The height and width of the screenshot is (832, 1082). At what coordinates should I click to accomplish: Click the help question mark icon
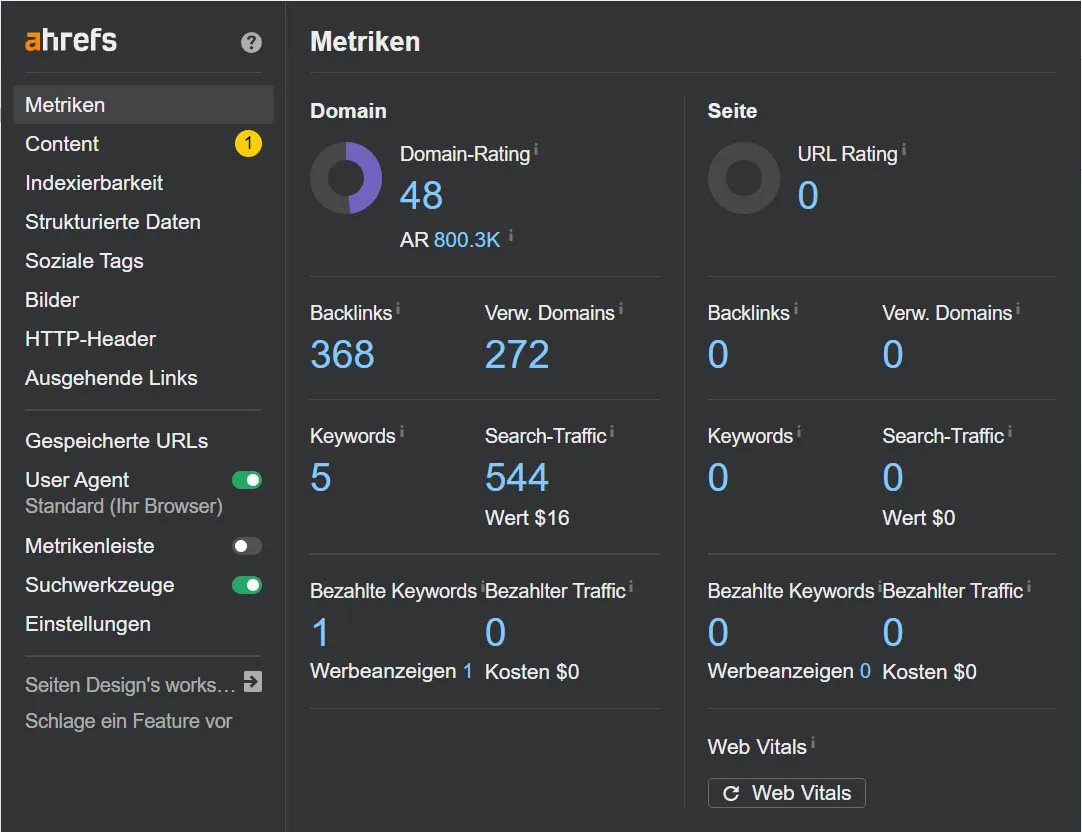click(x=251, y=43)
